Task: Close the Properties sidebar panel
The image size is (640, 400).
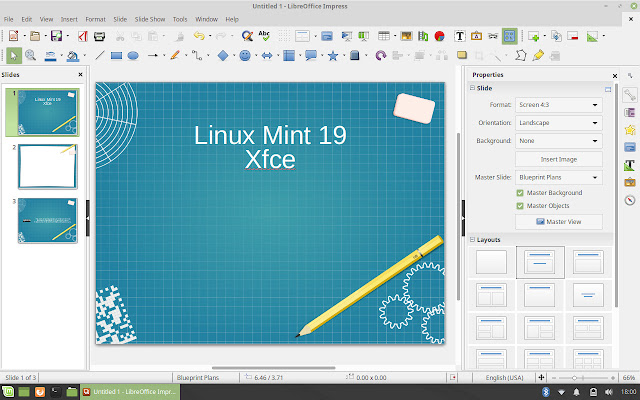Action: pyautogui.click(x=615, y=76)
